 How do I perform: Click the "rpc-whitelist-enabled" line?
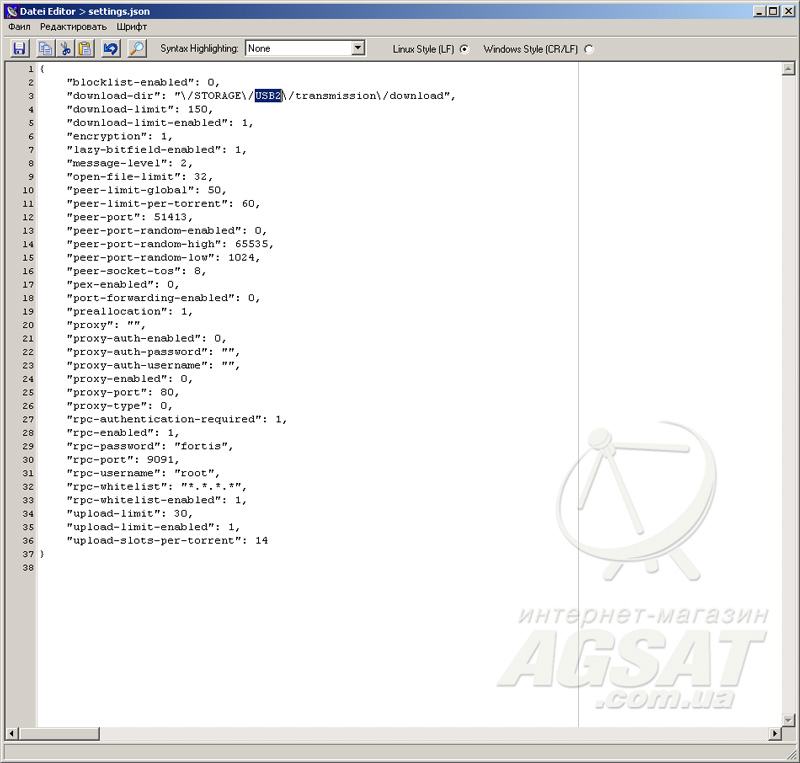tap(157, 500)
